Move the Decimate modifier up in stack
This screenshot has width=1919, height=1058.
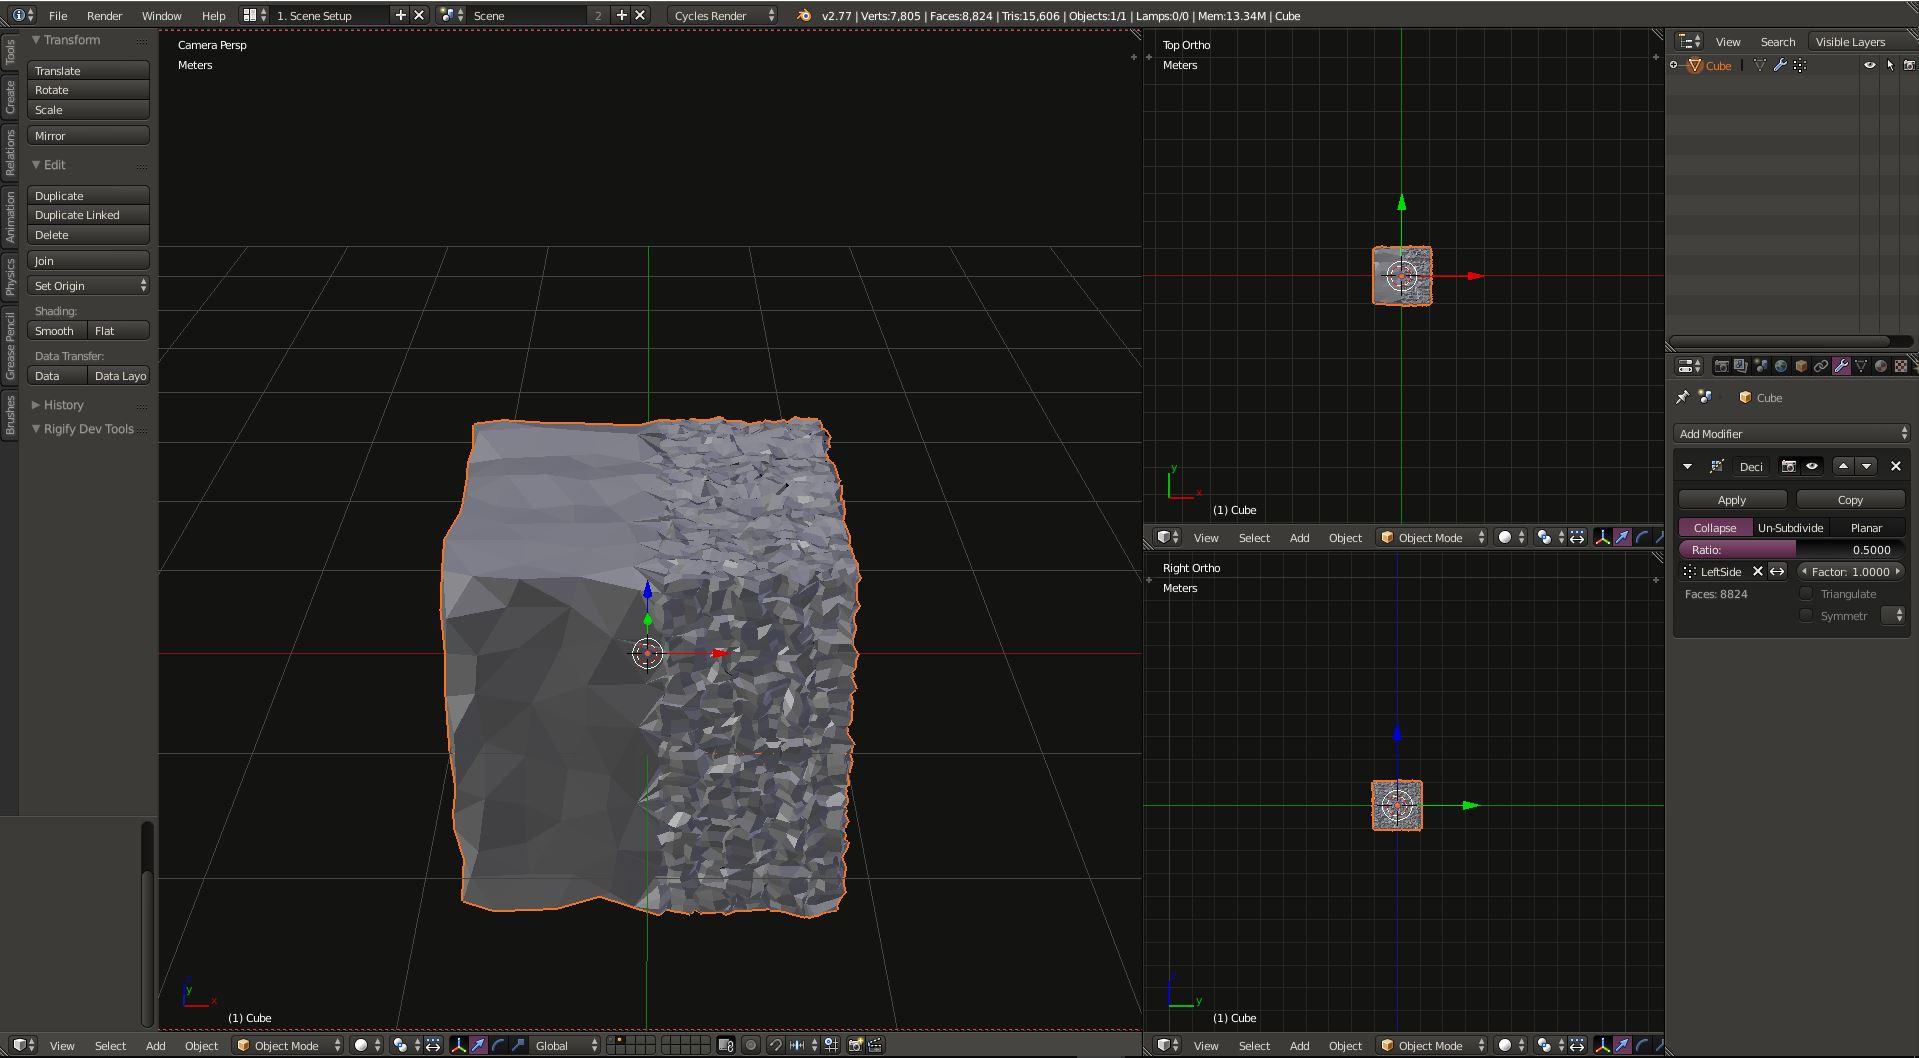[1843, 466]
